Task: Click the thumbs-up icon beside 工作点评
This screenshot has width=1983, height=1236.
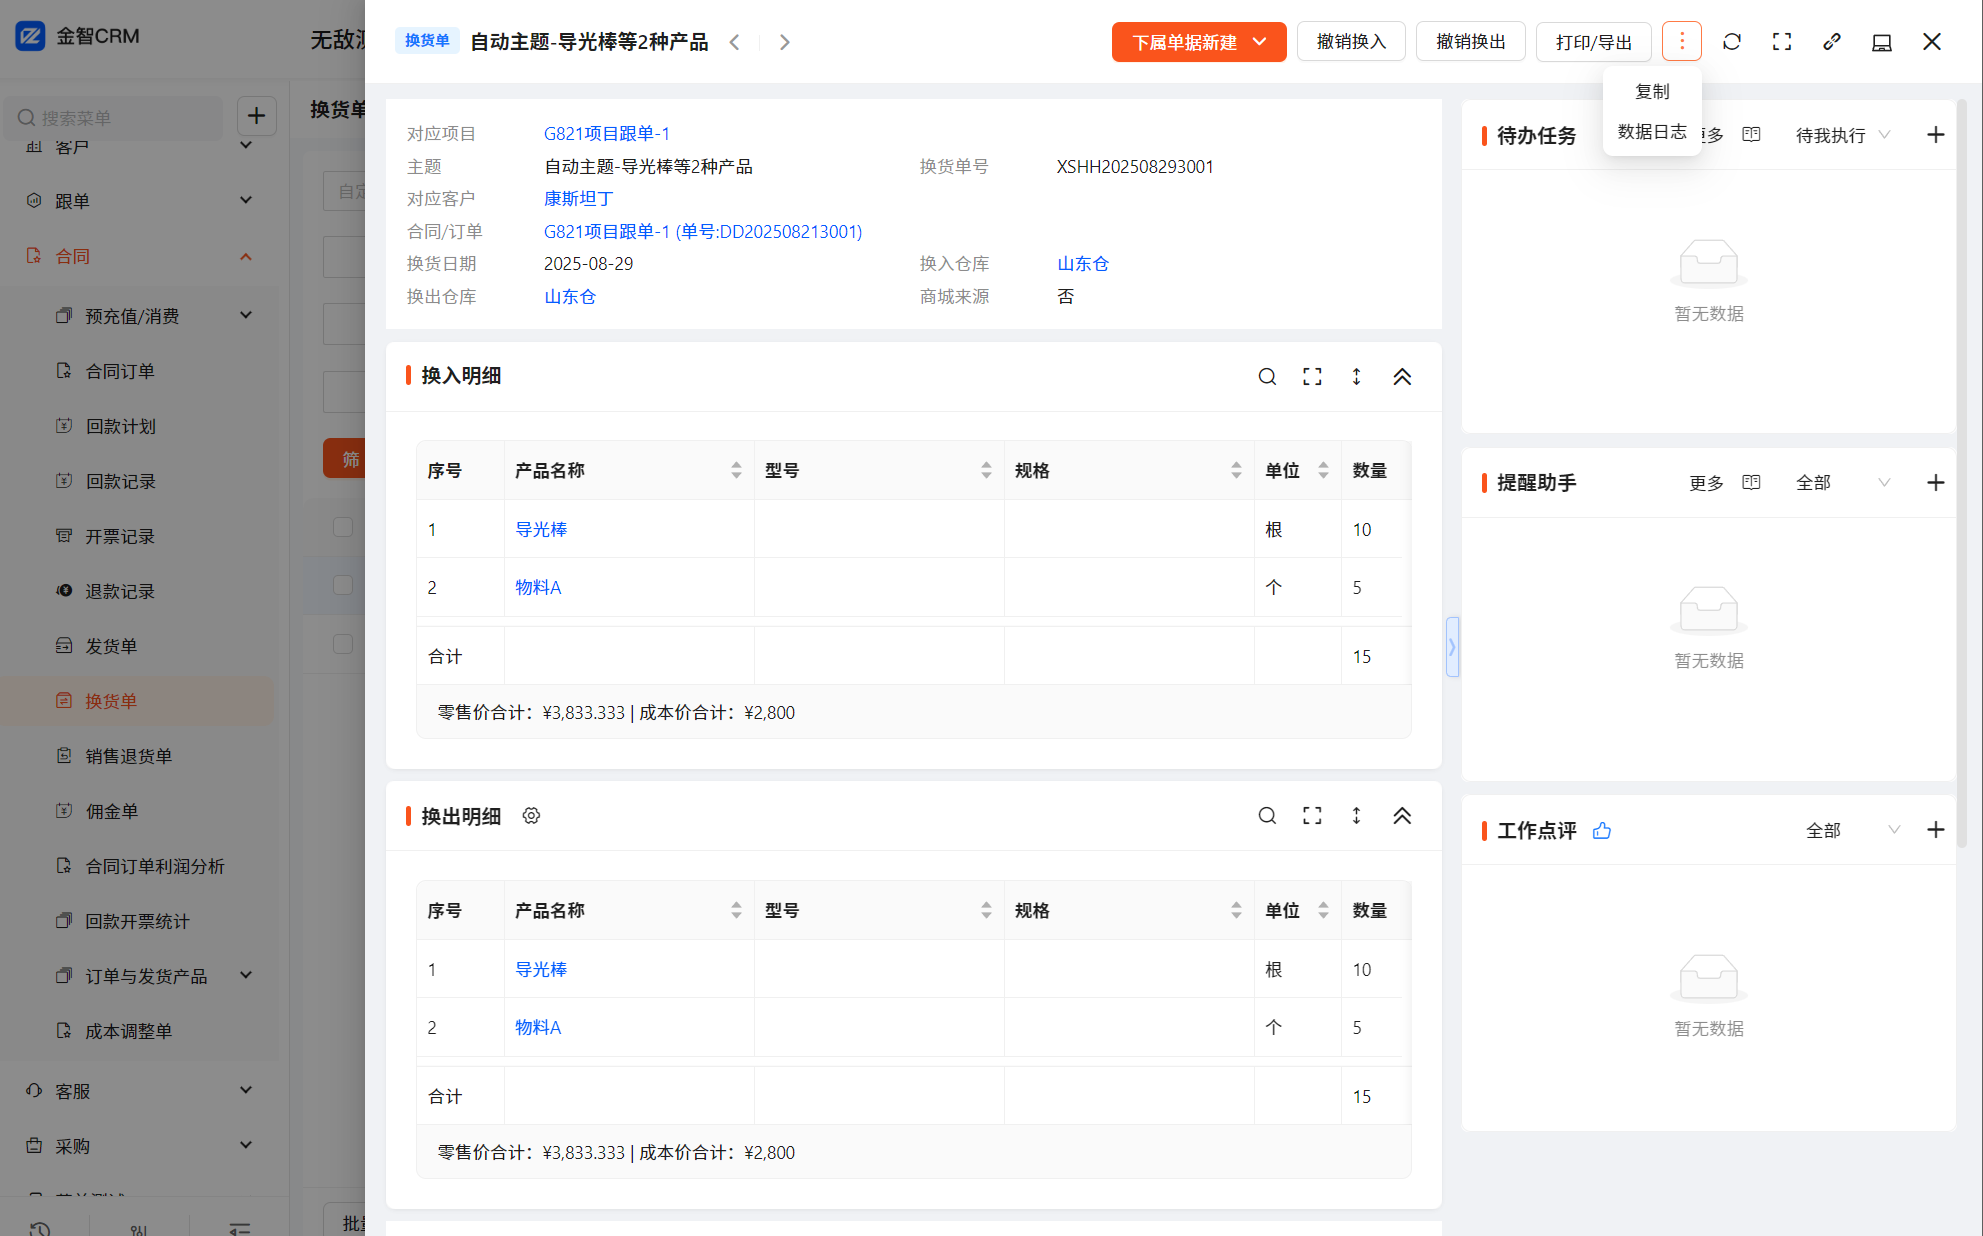Action: (x=1602, y=830)
